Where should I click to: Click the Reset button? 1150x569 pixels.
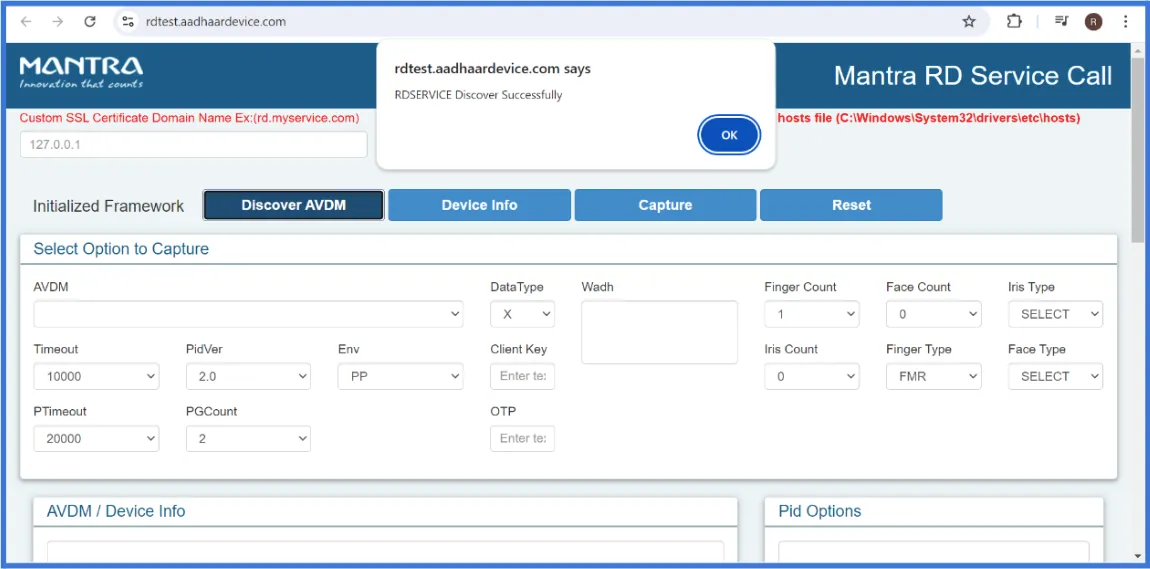851,205
